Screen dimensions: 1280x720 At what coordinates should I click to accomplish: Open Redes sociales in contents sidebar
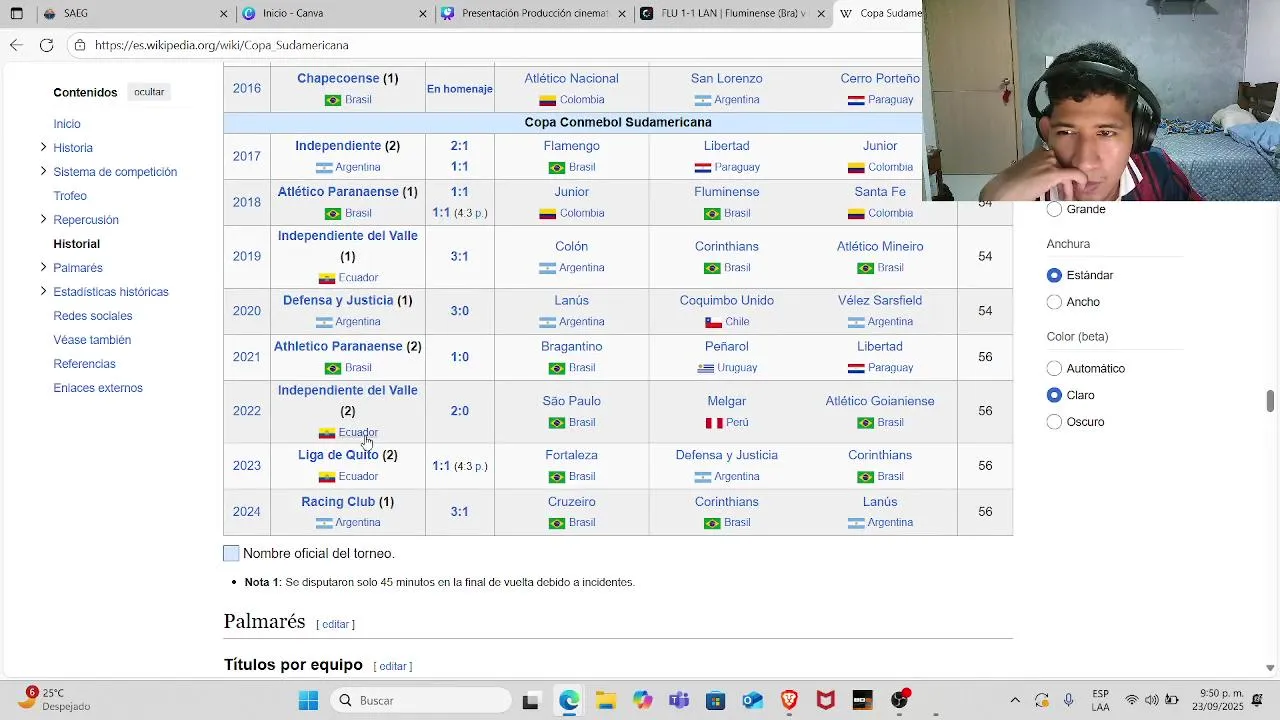coord(93,316)
